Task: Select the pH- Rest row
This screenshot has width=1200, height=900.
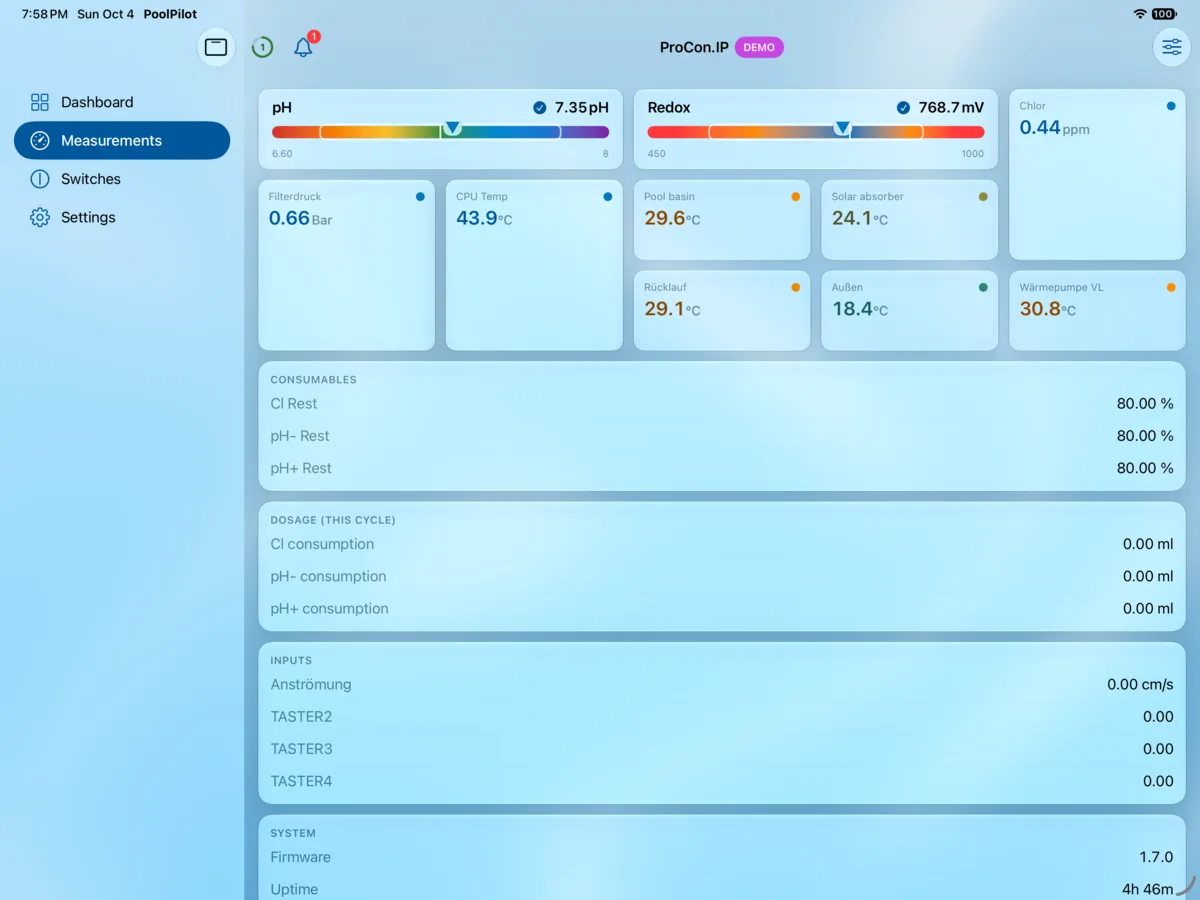Action: pyautogui.click(x=722, y=436)
